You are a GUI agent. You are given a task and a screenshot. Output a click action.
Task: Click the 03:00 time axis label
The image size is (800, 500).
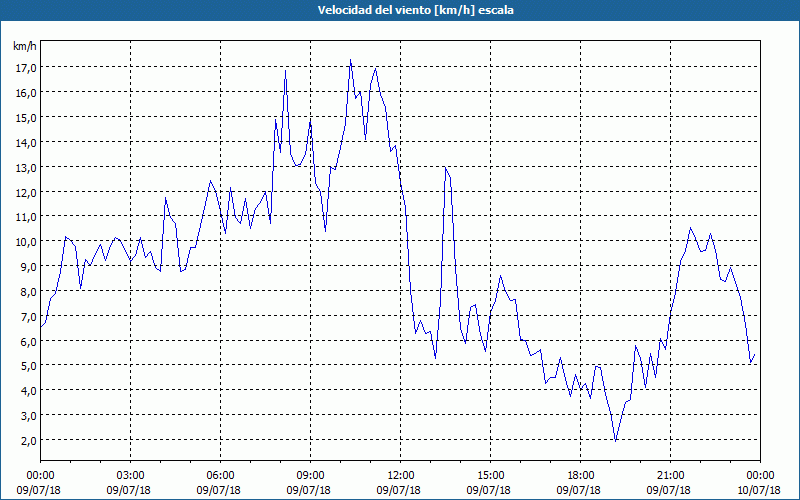pos(131,476)
